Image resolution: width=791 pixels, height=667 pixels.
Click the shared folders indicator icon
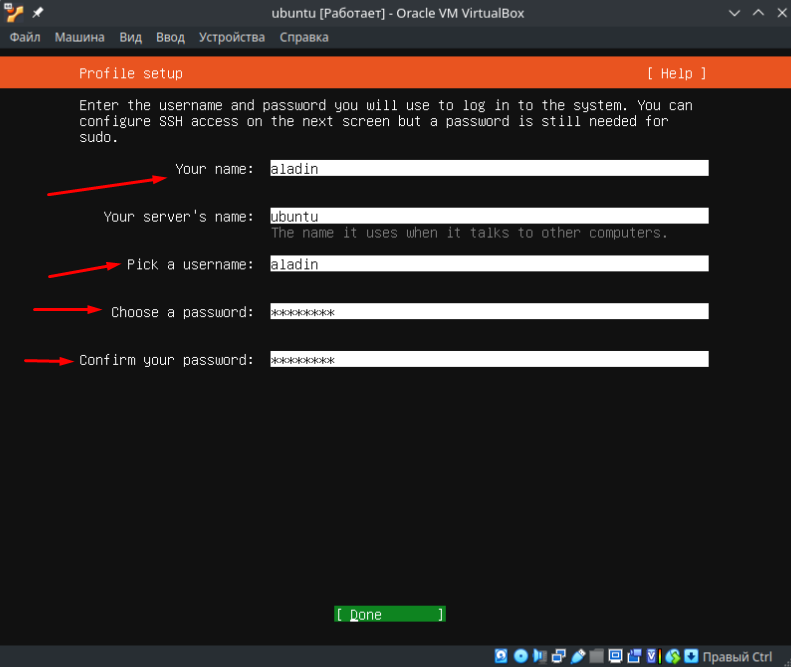click(x=596, y=656)
